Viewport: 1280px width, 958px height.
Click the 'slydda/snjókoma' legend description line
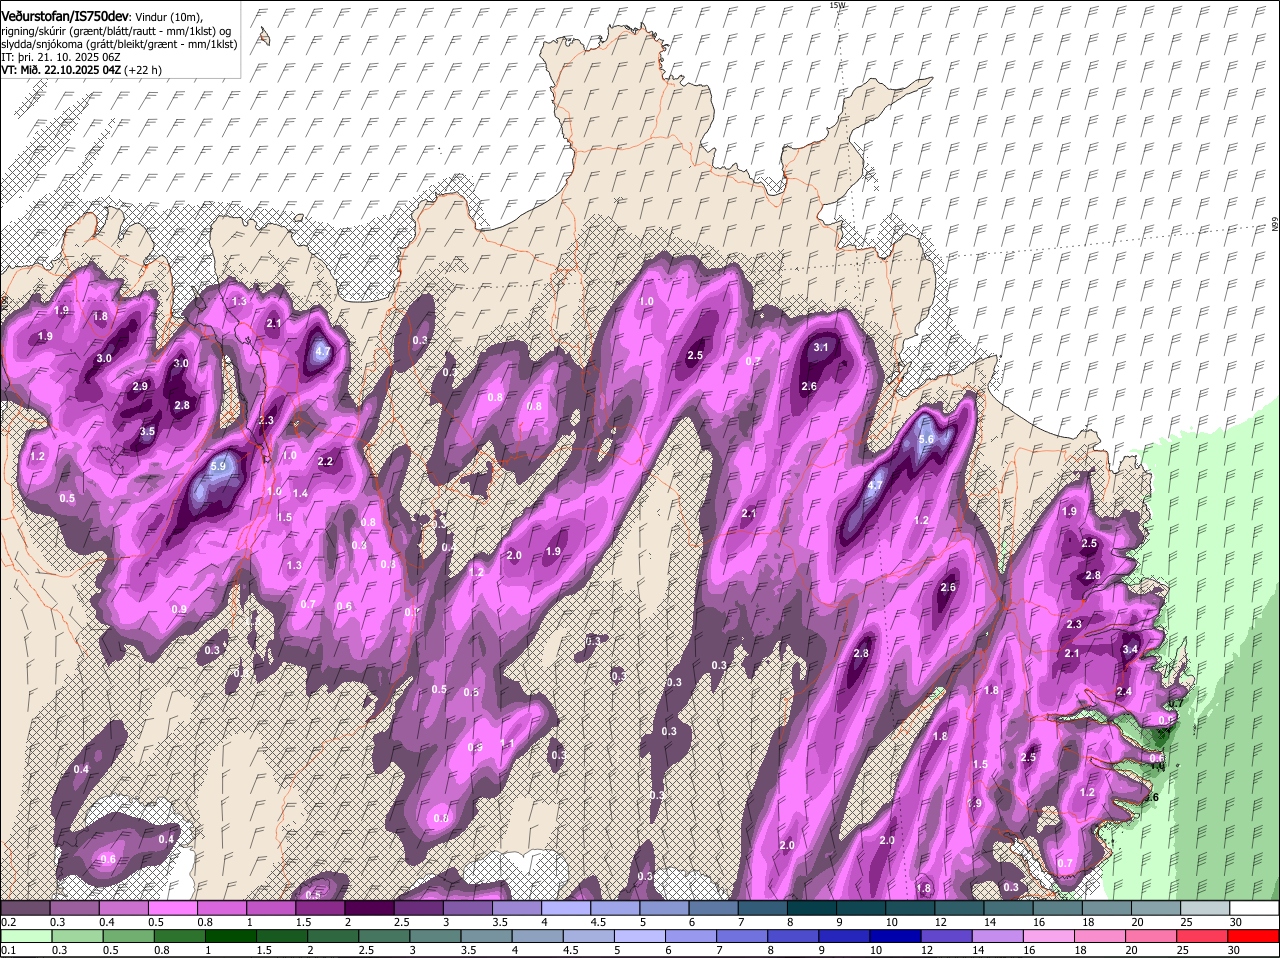point(119,44)
